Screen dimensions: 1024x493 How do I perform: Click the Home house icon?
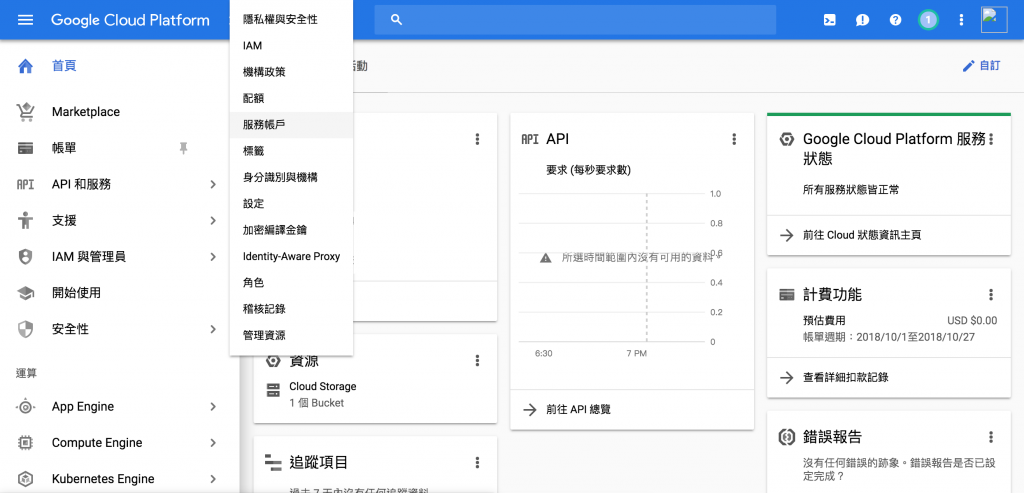point(25,65)
